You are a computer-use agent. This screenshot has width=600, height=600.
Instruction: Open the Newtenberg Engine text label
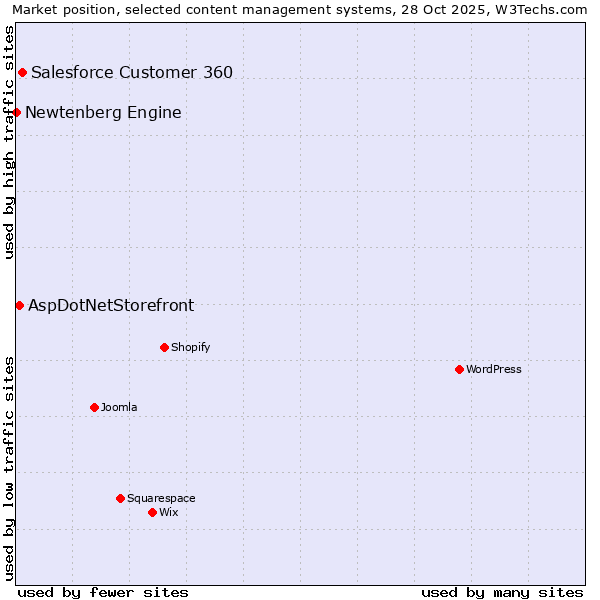(103, 112)
